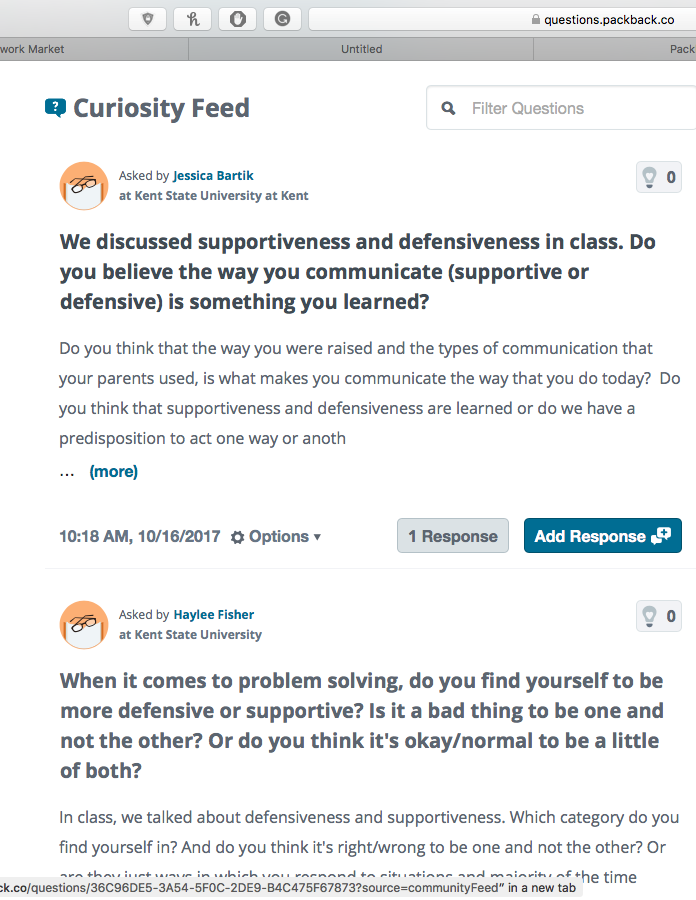Open the Options dropdown under the first question

[276, 537]
